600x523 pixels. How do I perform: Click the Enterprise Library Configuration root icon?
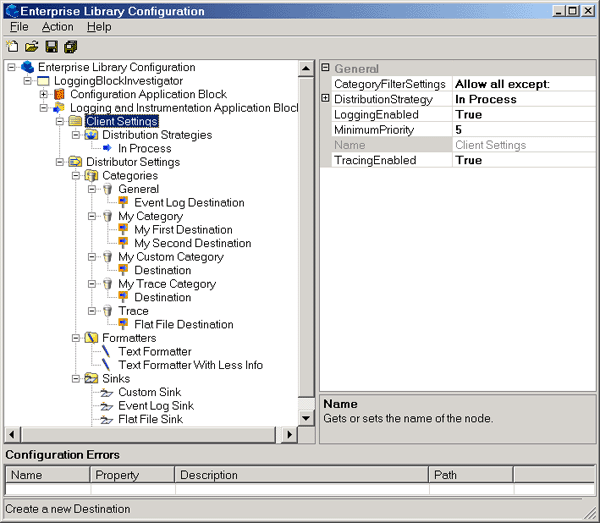point(28,67)
